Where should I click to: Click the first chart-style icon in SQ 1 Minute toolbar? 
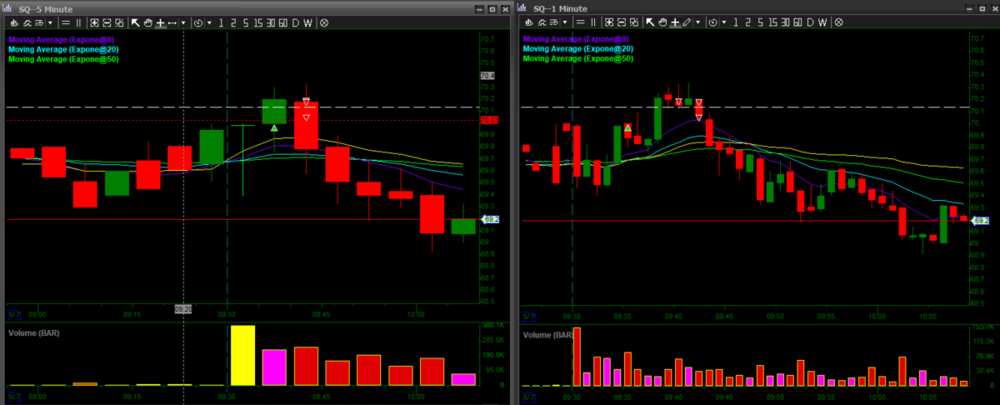click(x=529, y=23)
